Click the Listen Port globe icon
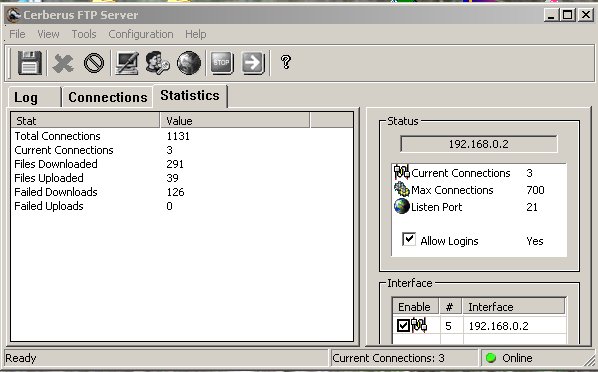Screen dimensions: 598x372 [x=402, y=206]
